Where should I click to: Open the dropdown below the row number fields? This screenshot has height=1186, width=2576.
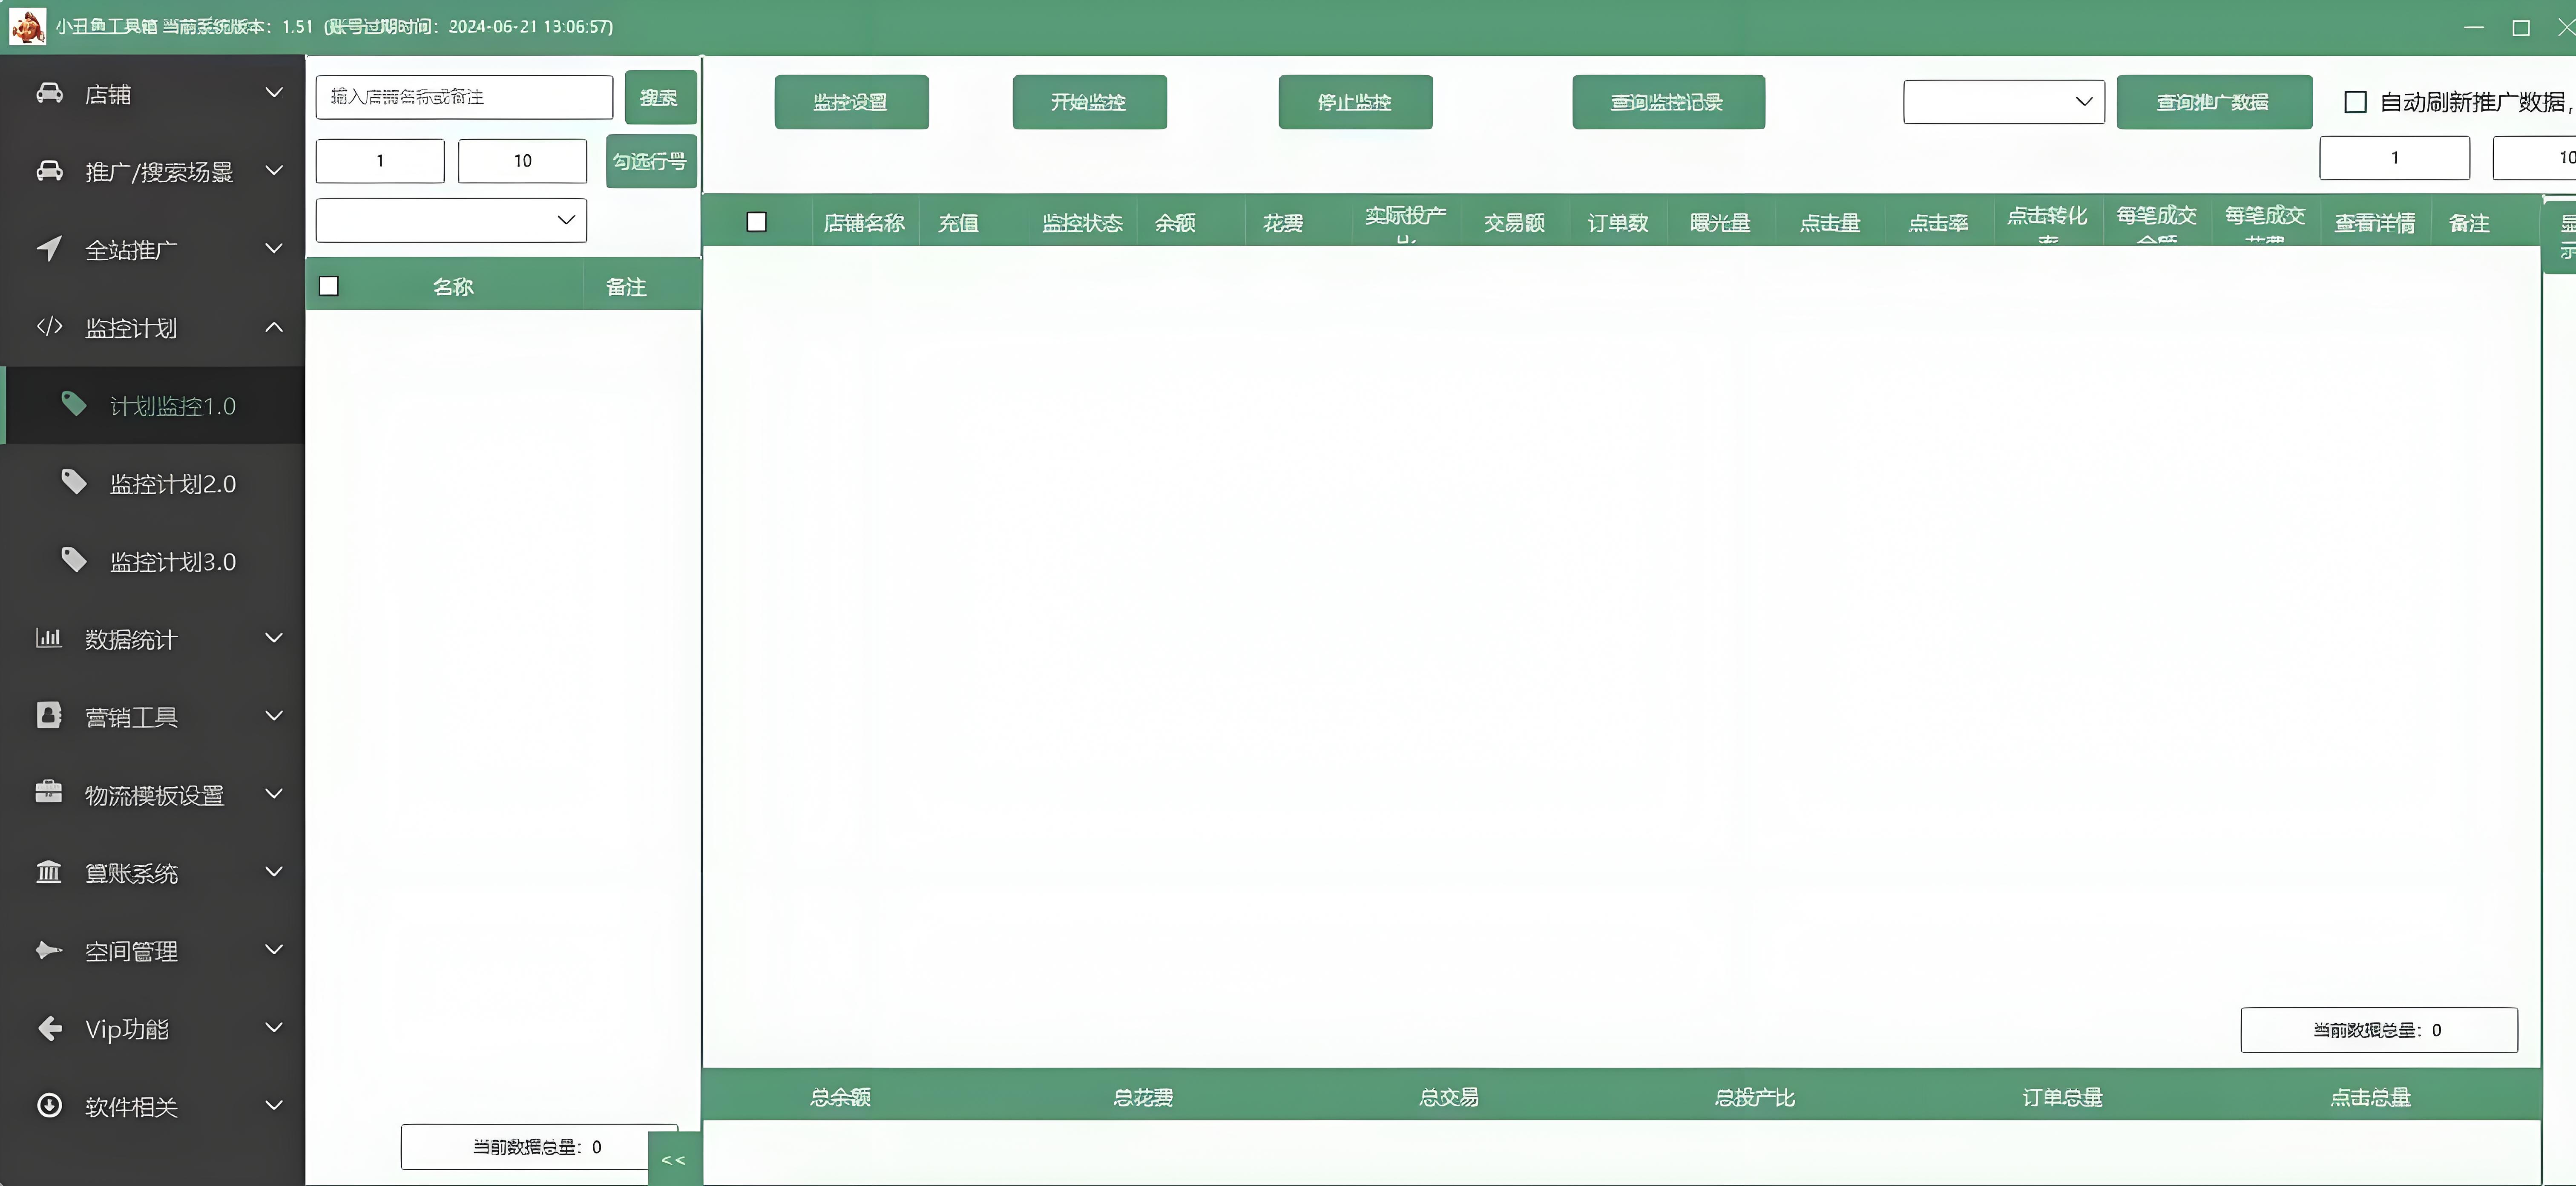[451, 220]
